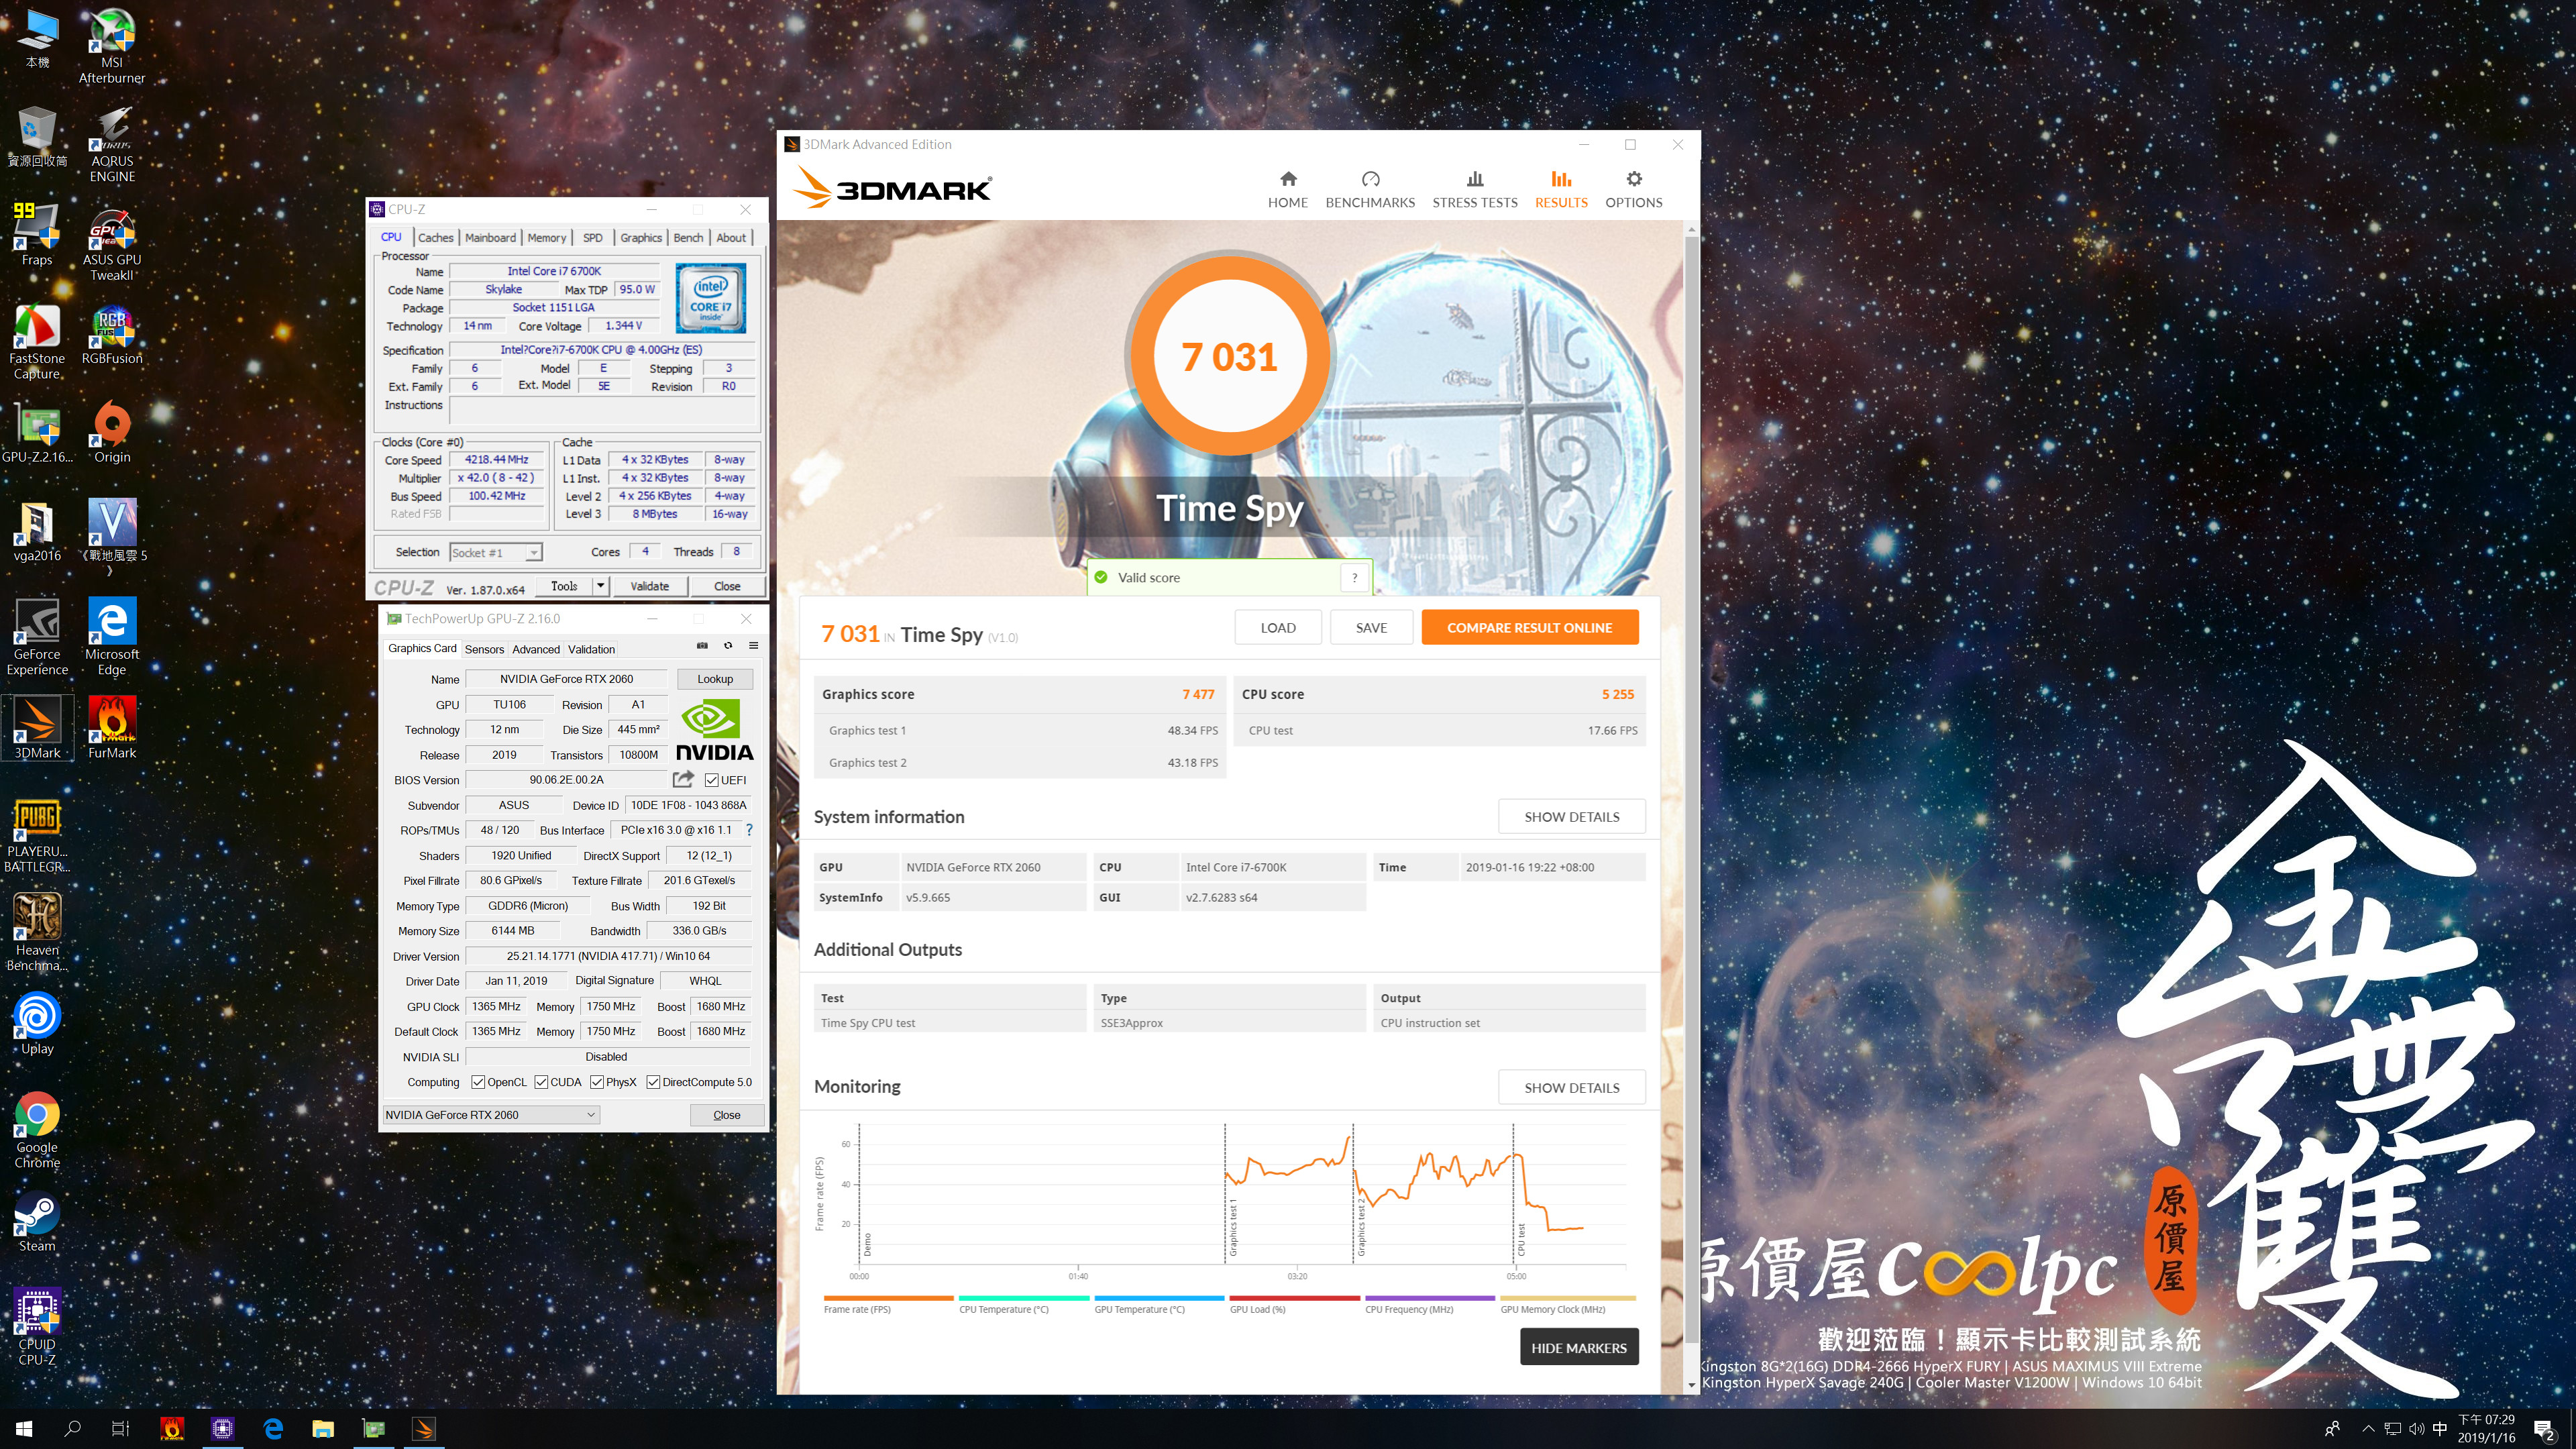Launch Origin from desktop
Screen dimensions: 2576x1449
[112, 433]
